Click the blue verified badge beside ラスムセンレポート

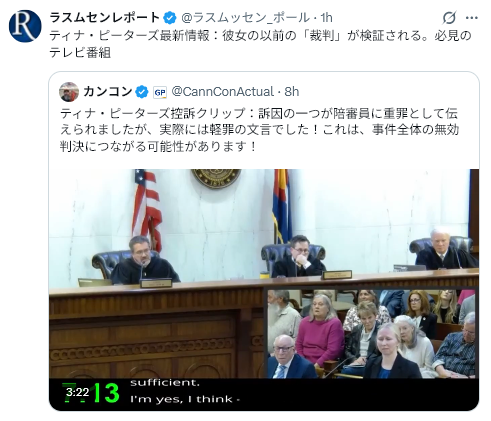(170, 18)
